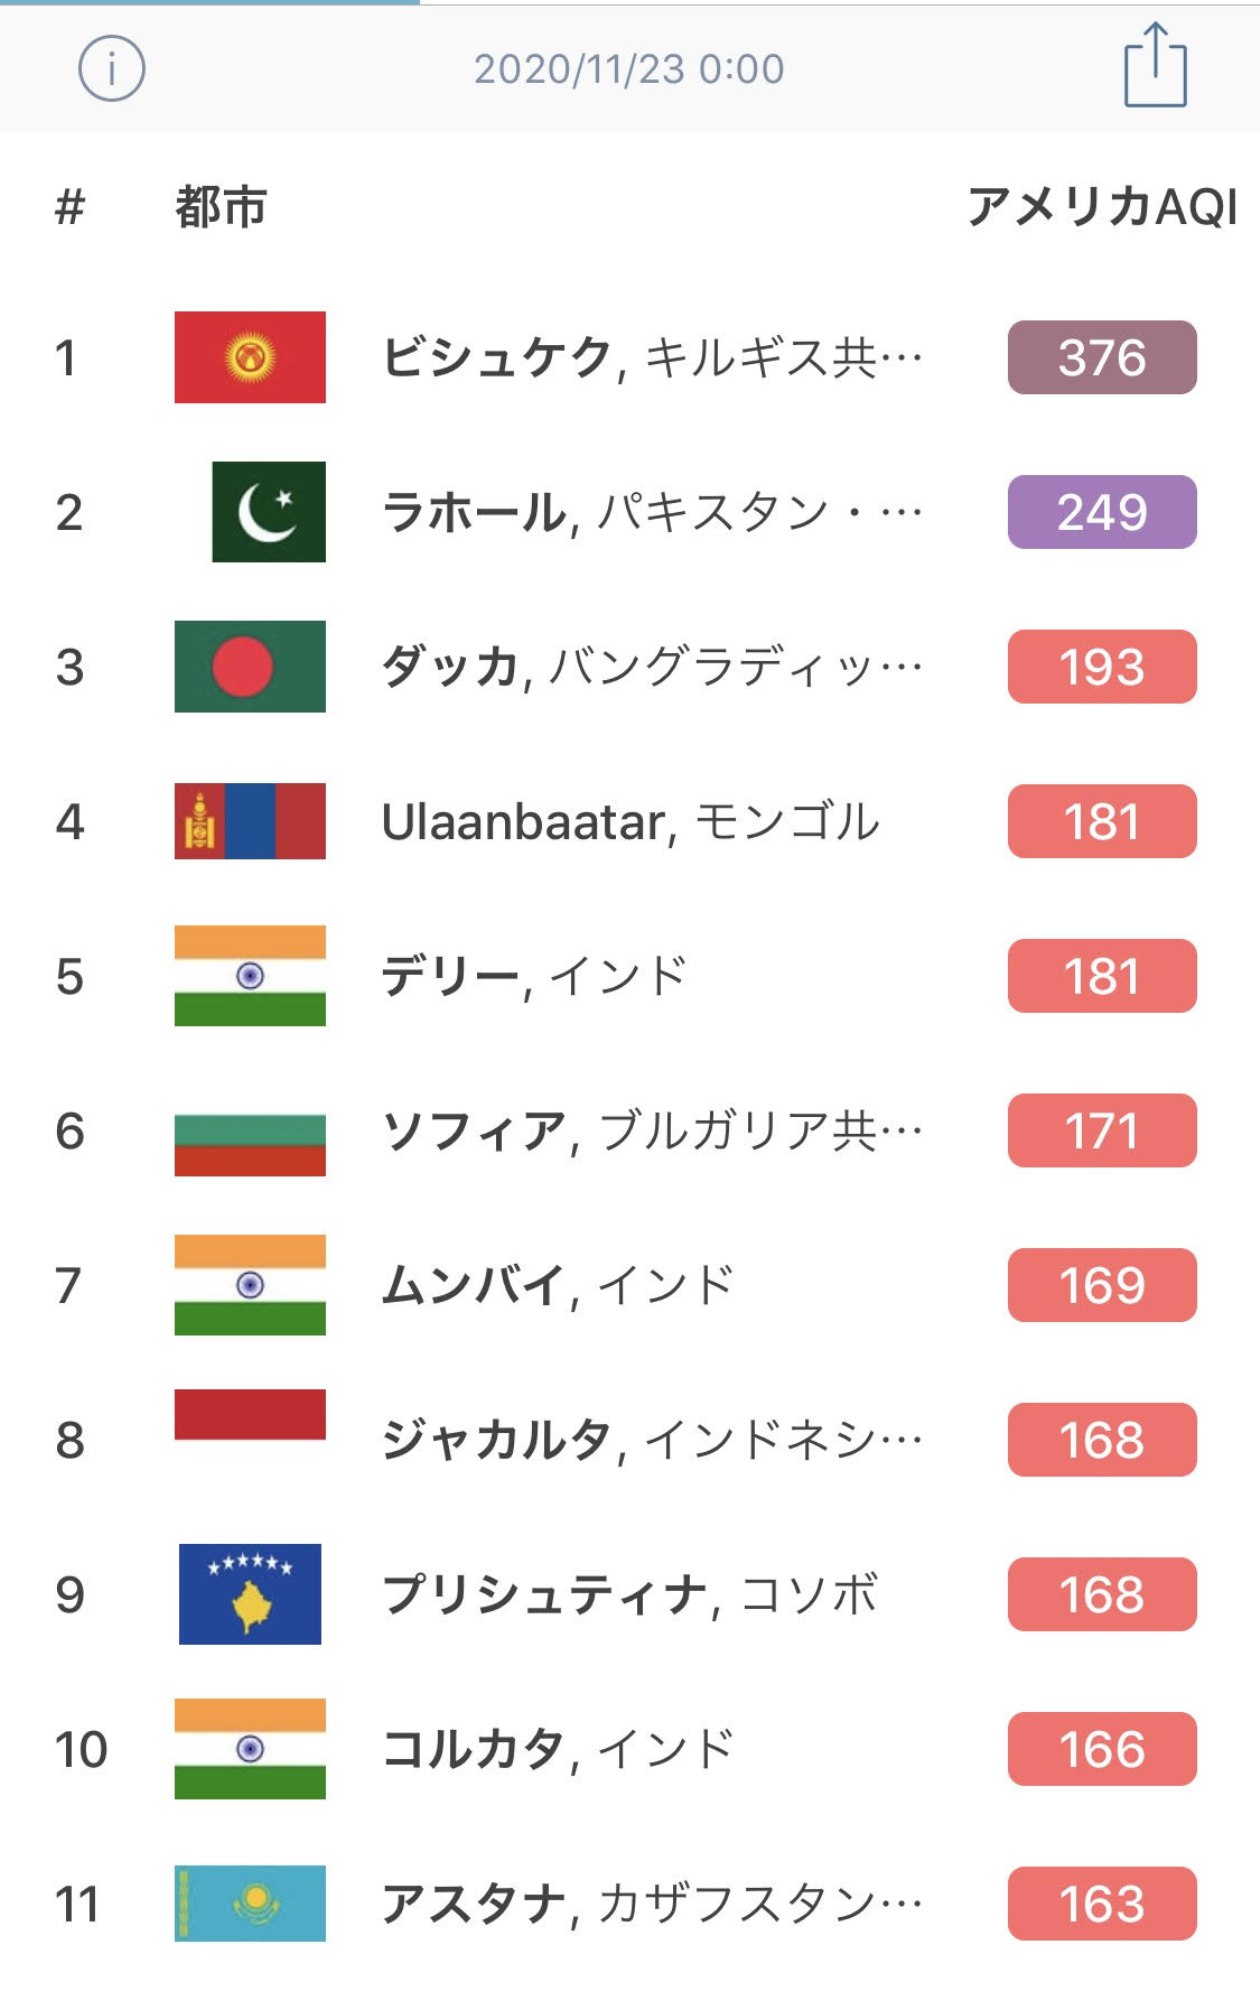Tap the Pakistan flag icon
Screen dimensions: 1260x2000
(268, 512)
